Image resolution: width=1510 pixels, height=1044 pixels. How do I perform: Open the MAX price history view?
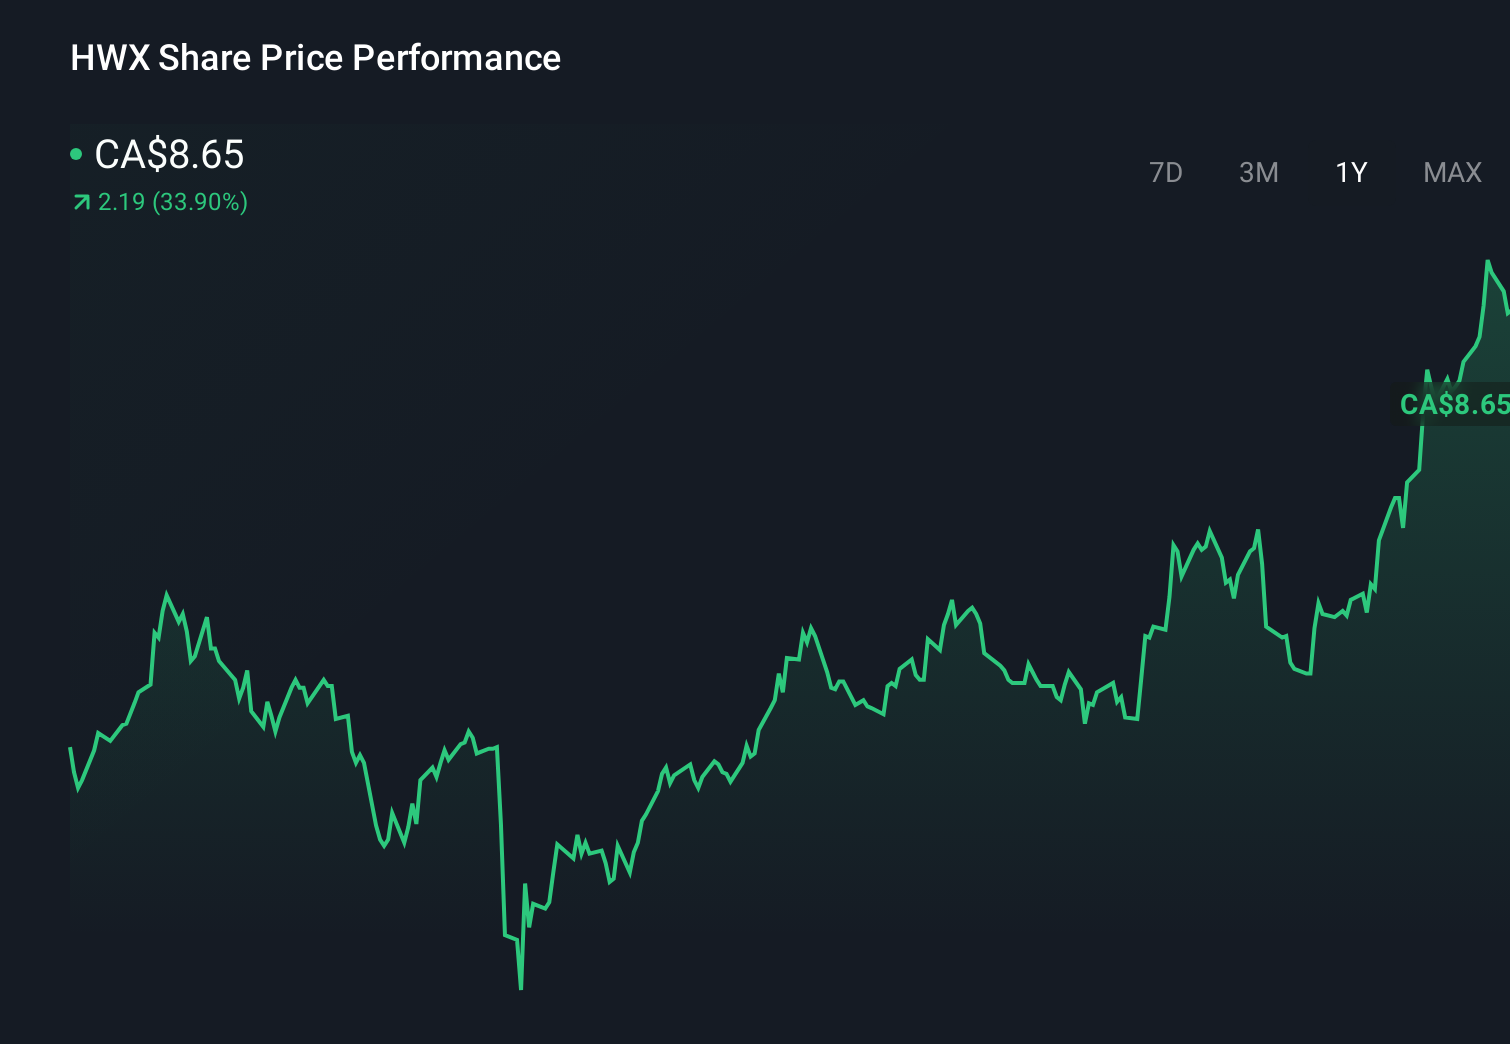tap(1451, 172)
